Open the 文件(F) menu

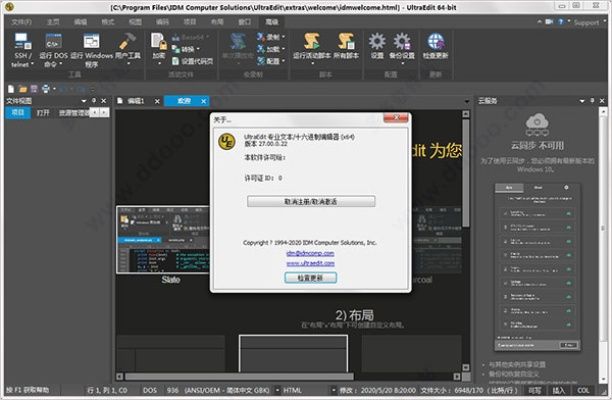click(x=20, y=21)
